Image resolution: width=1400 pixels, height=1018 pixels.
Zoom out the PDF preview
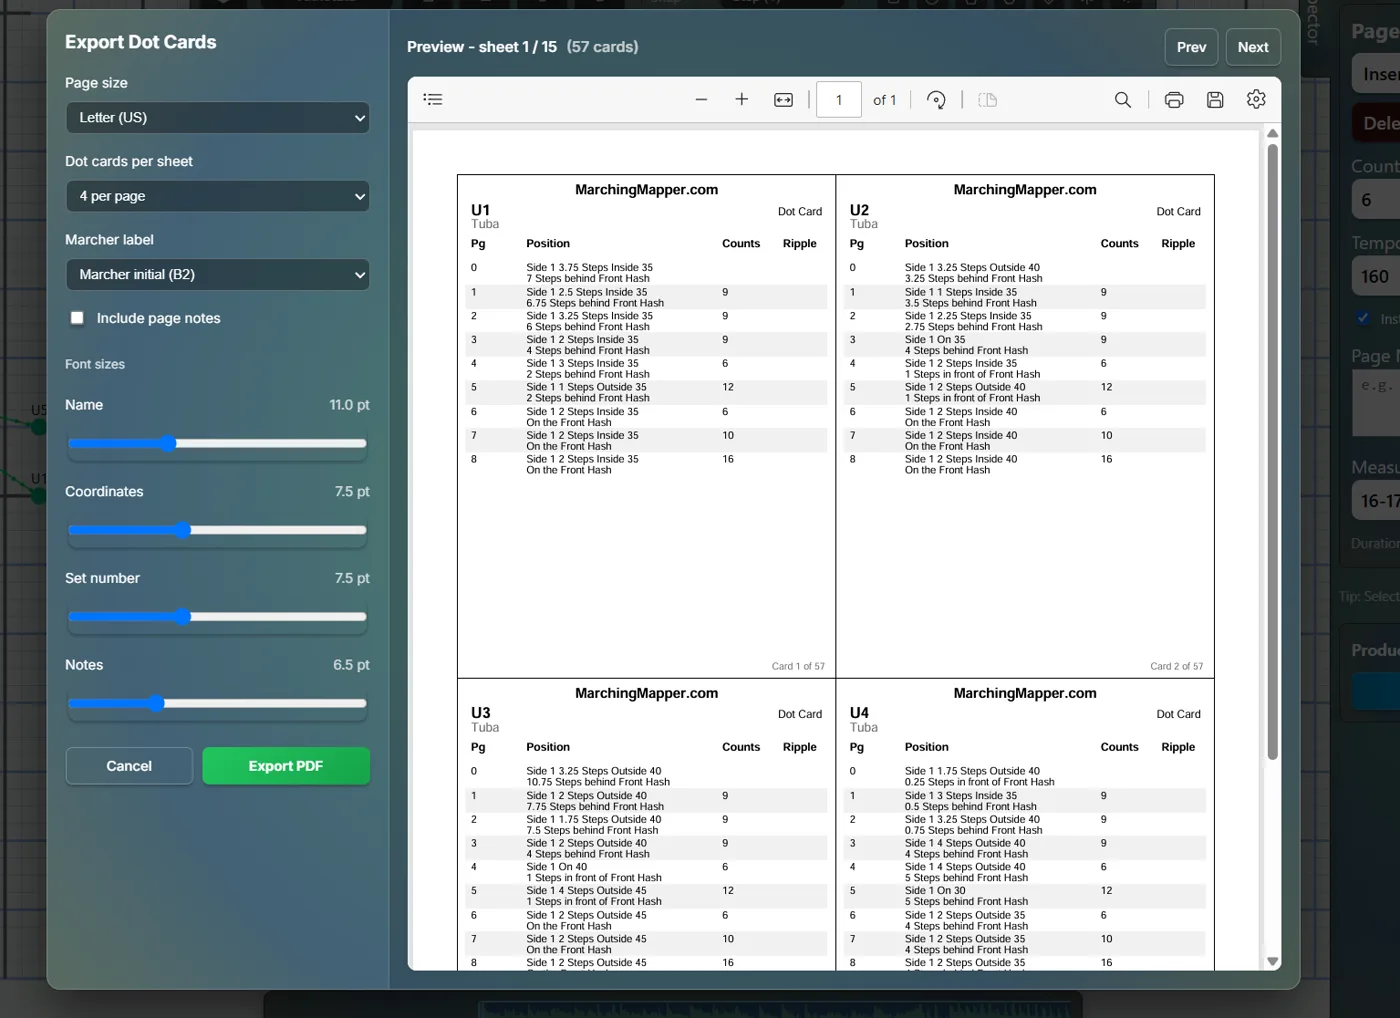(701, 99)
